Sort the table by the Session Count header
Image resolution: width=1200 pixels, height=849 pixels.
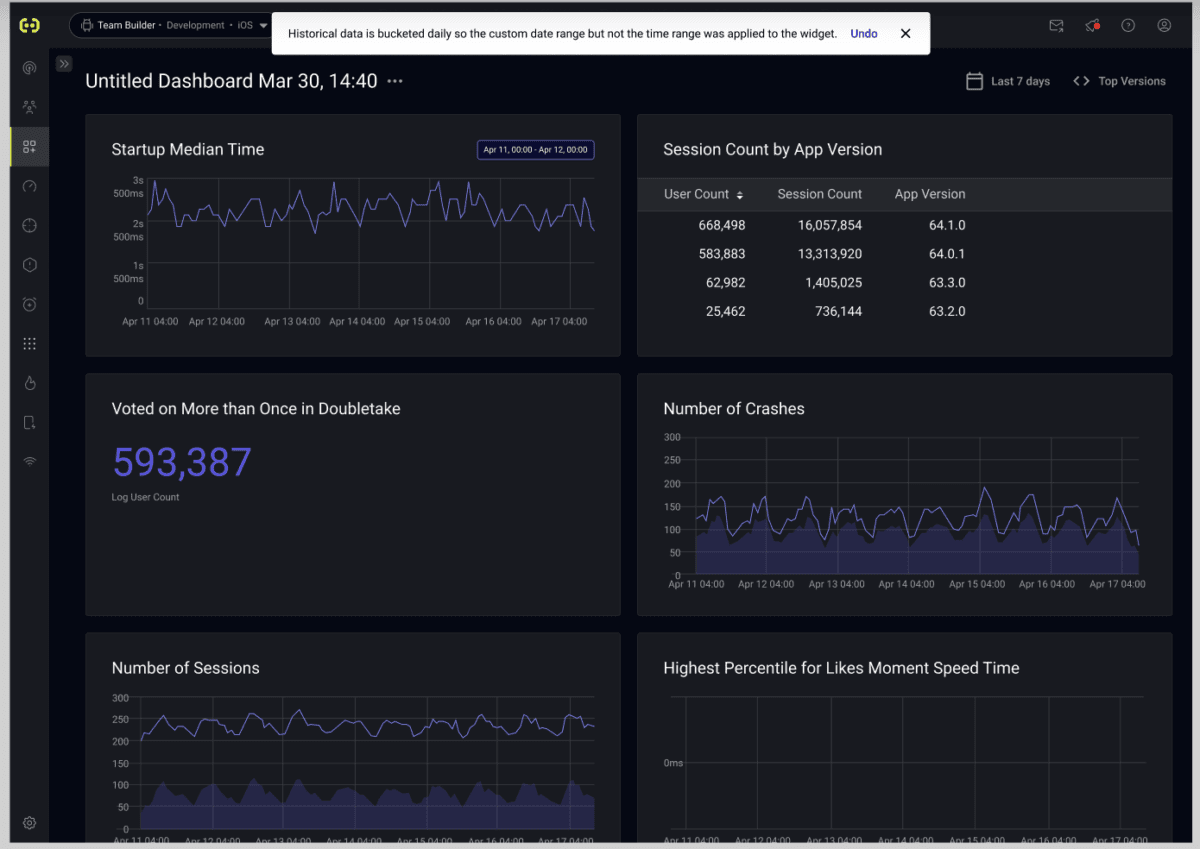820,194
